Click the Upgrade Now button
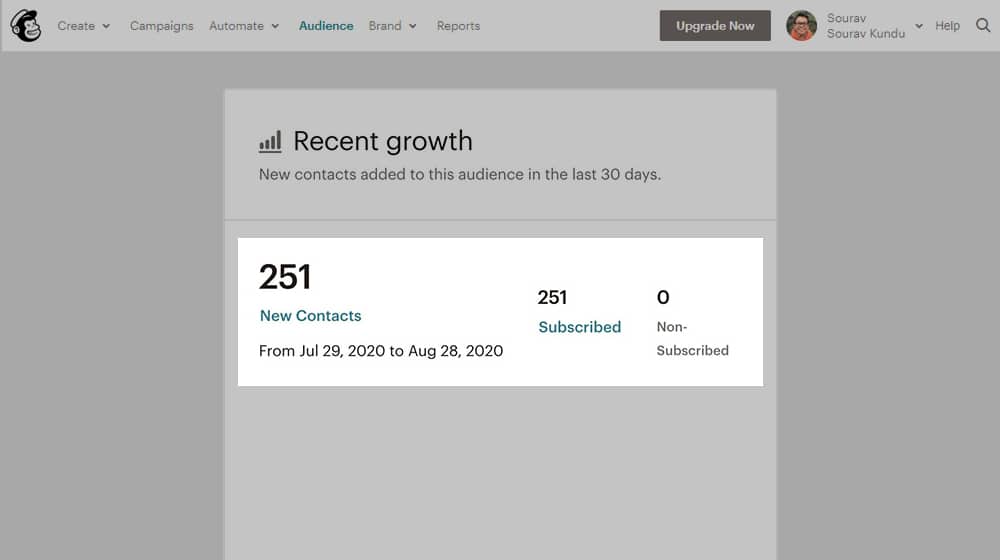 click(715, 26)
